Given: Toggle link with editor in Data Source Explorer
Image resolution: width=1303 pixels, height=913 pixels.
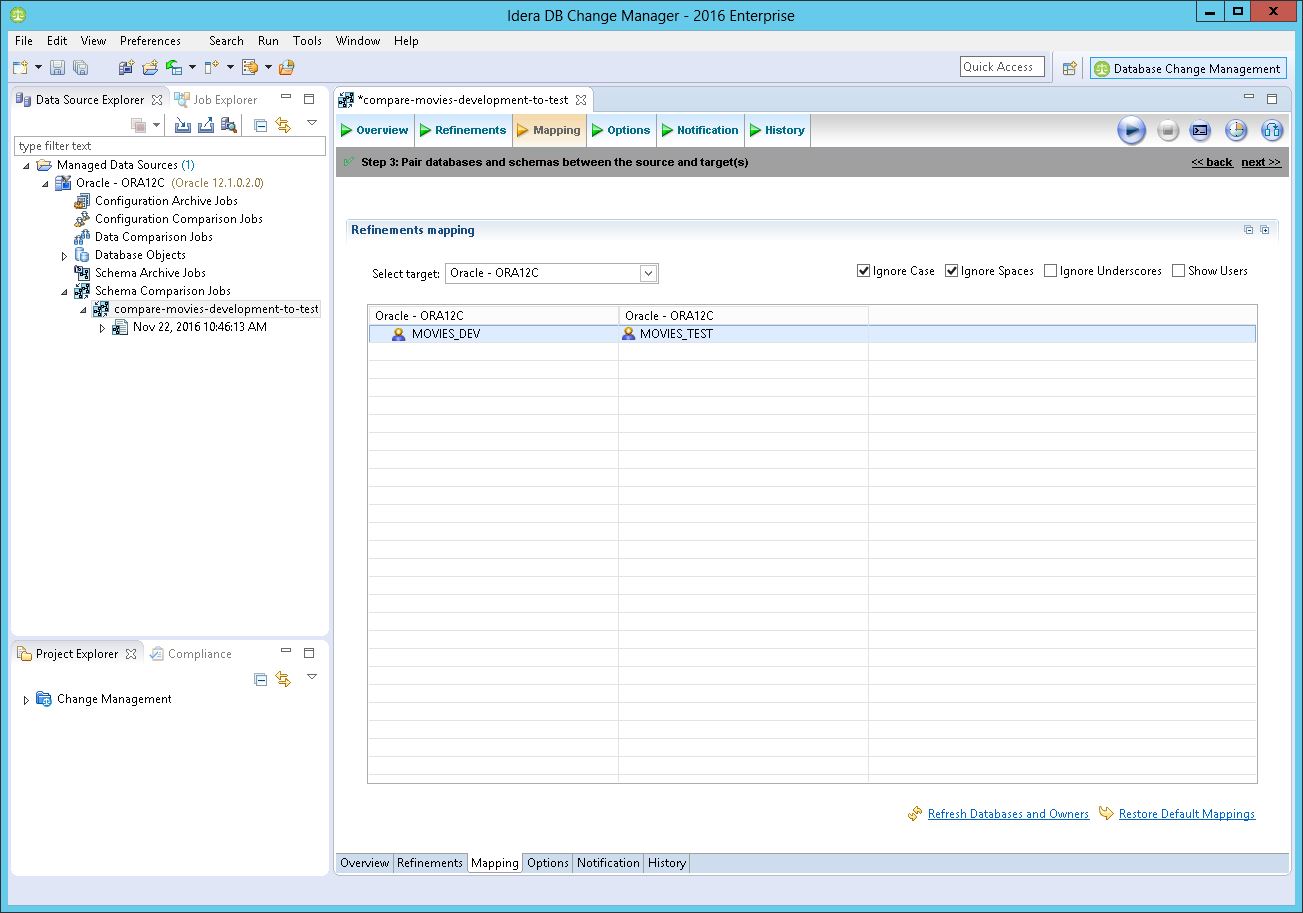Looking at the screenshot, I should point(283,125).
